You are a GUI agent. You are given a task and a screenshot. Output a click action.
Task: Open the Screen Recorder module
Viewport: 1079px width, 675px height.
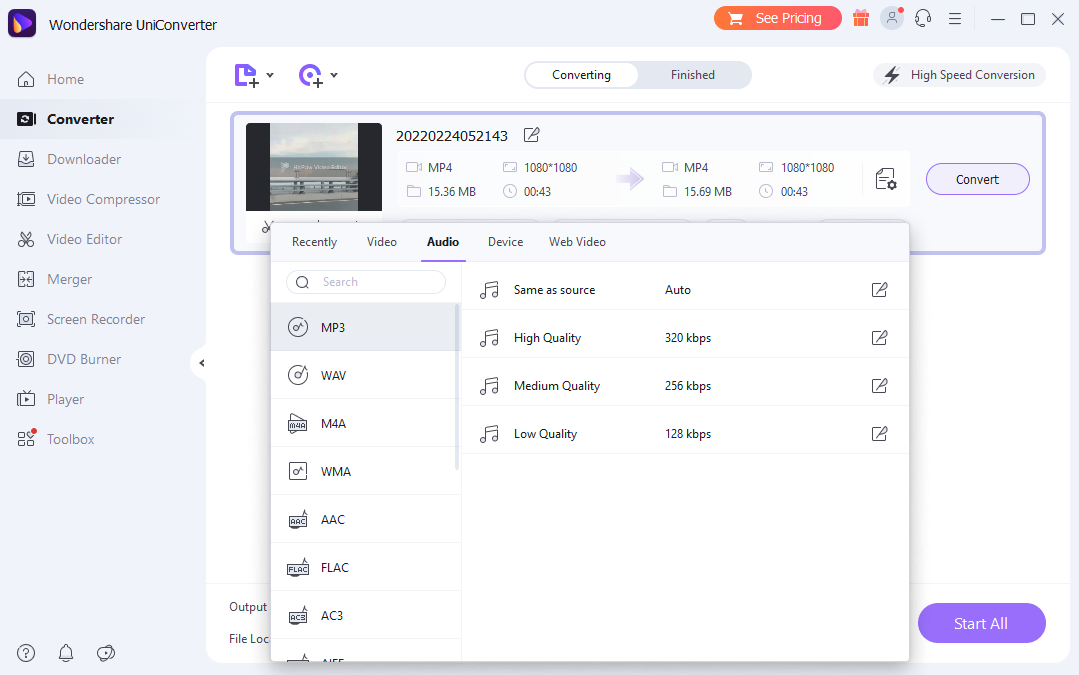pos(81,319)
